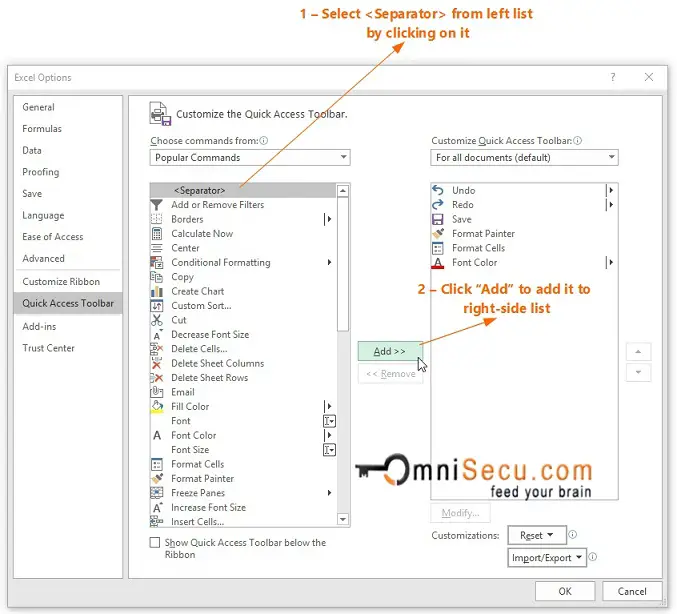Click the Cancel button

point(632,591)
